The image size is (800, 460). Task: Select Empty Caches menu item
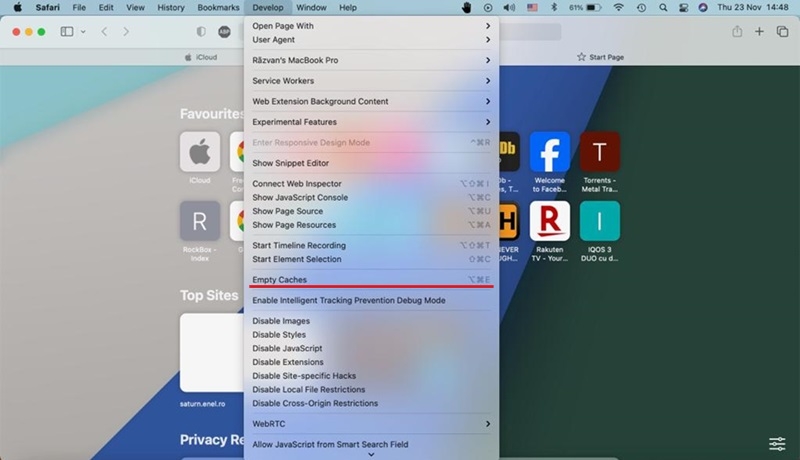point(280,280)
